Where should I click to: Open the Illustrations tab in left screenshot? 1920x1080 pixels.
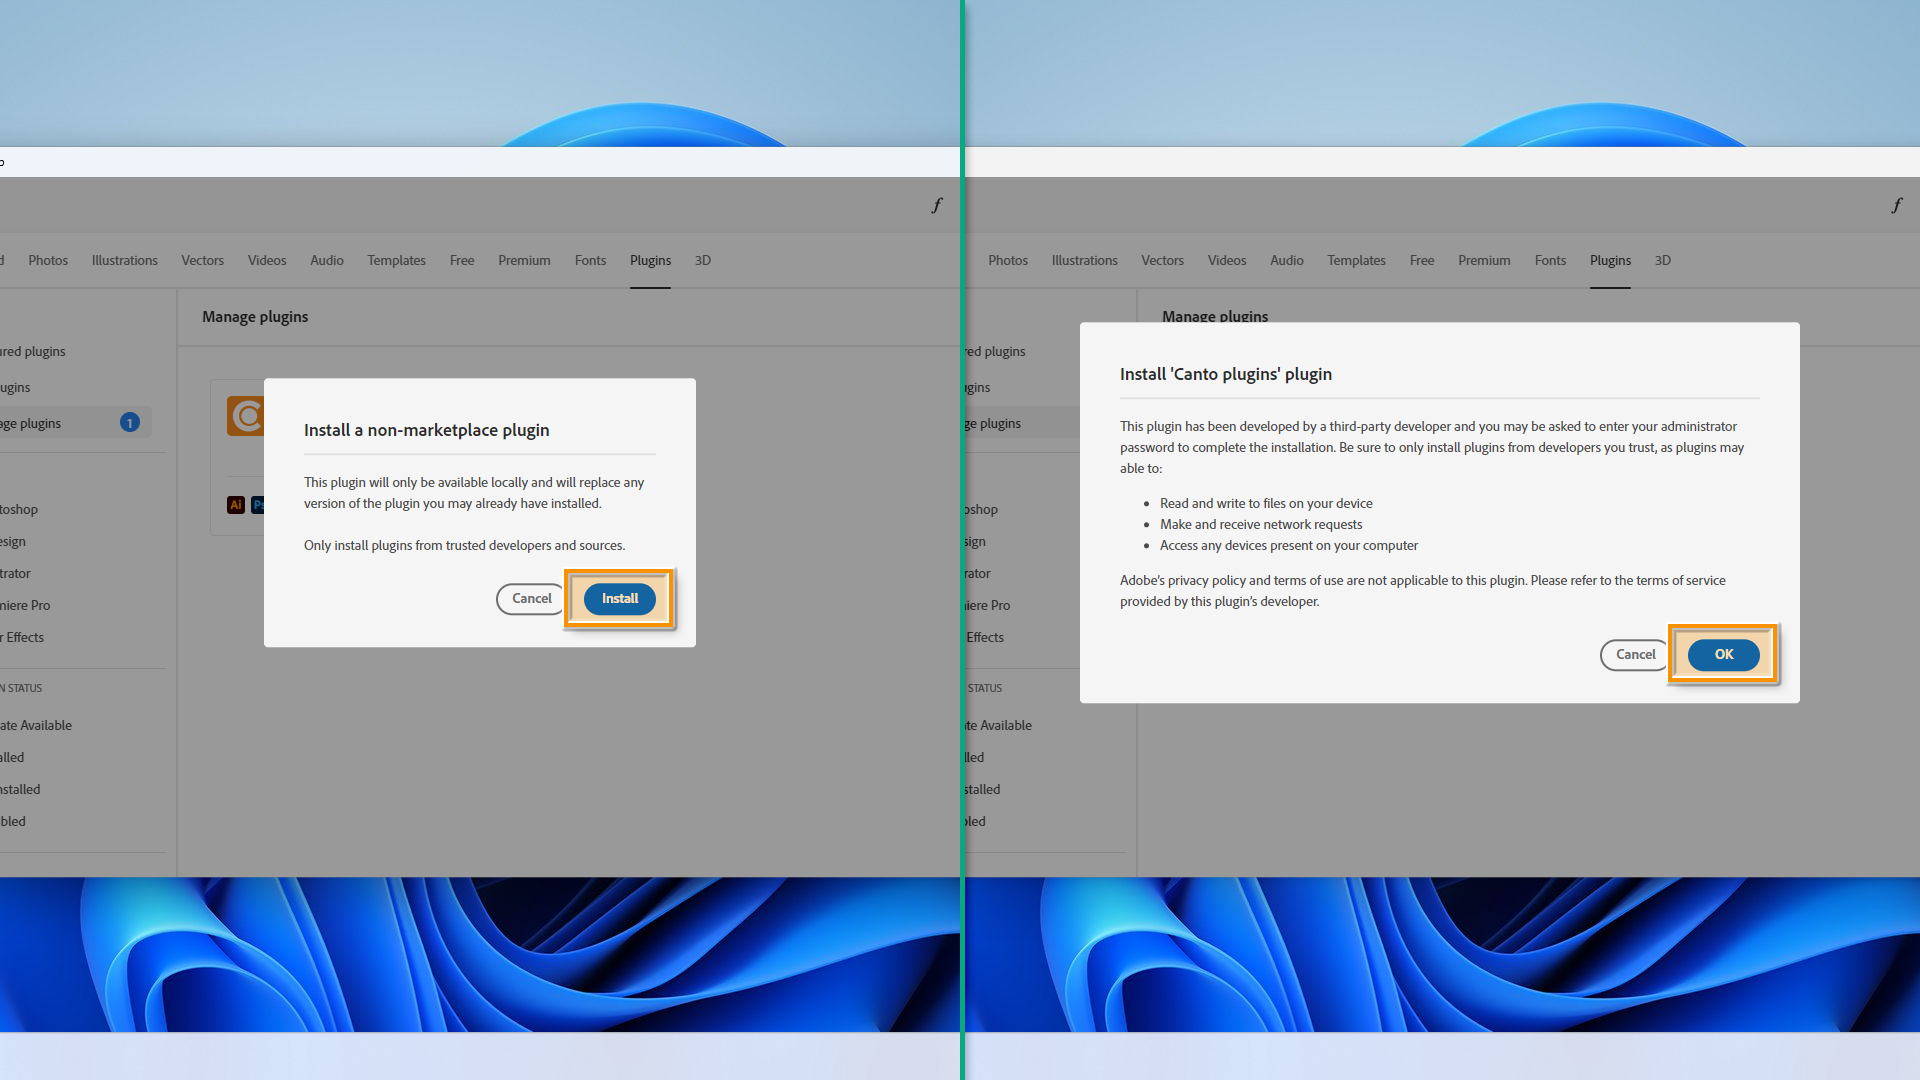pos(124,260)
